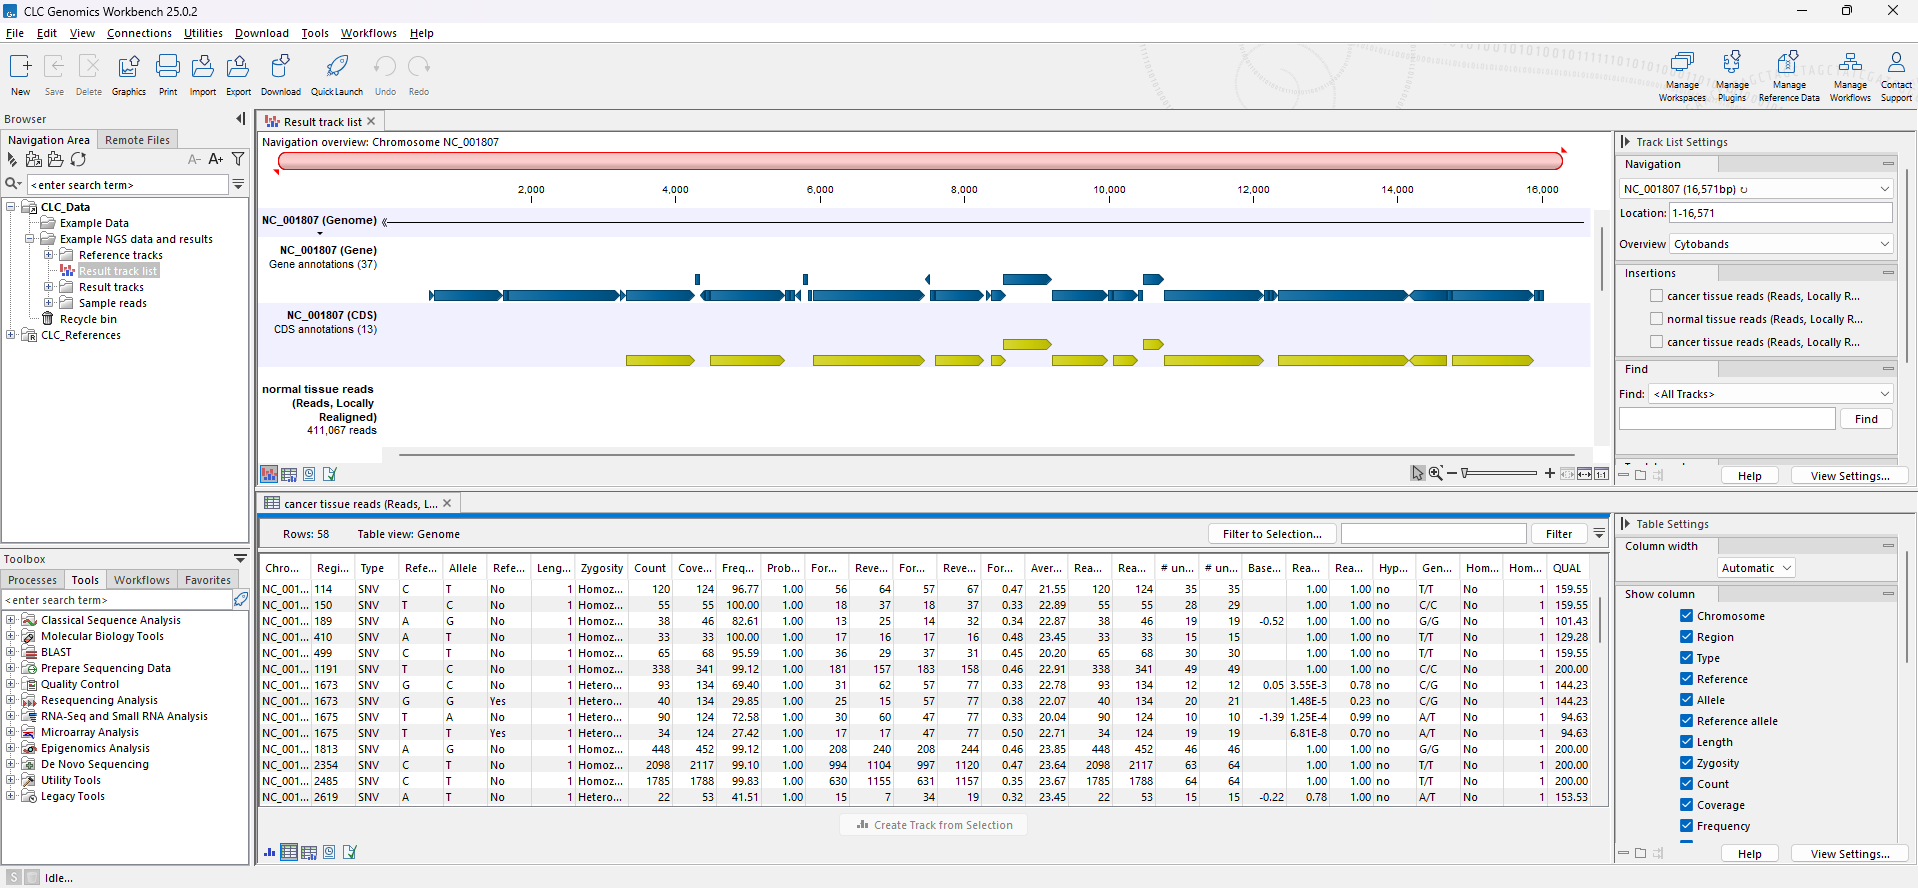Click the Print toolbar icon
1918x888 pixels.
click(x=168, y=68)
